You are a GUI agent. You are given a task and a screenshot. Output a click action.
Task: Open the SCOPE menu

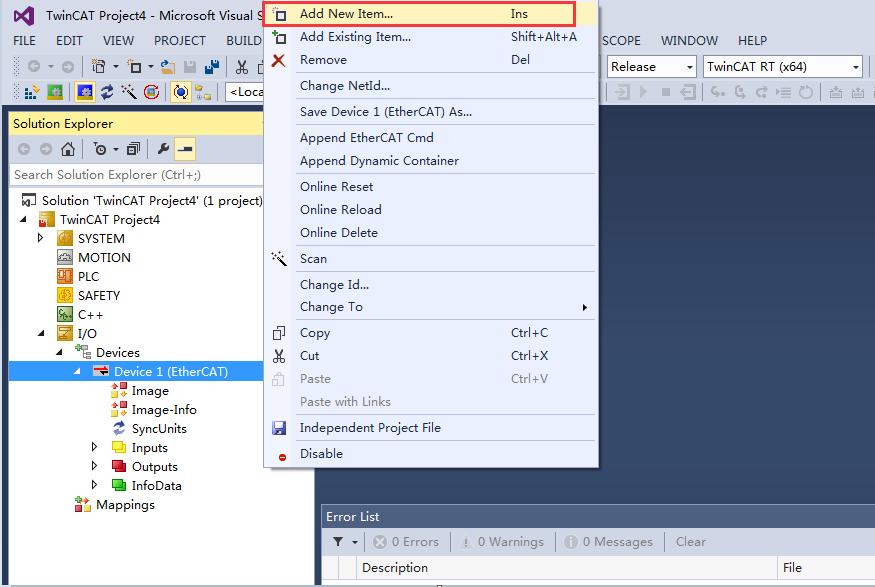[621, 41]
